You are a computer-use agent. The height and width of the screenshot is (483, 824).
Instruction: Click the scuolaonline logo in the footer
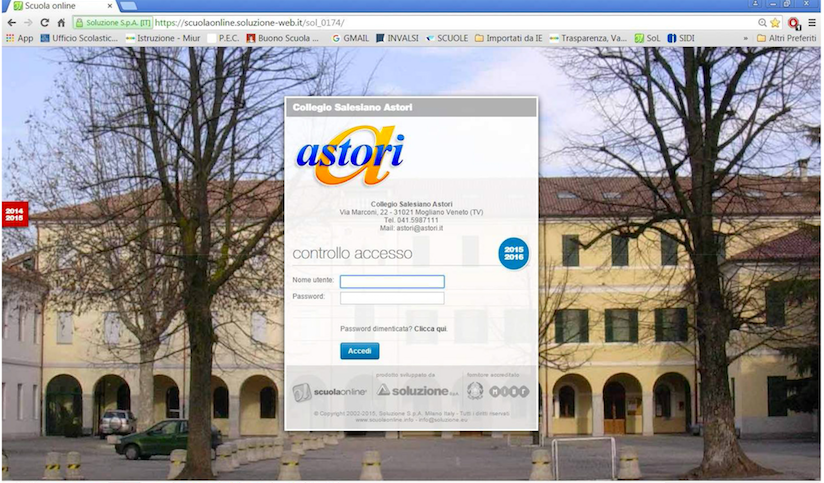(x=329, y=392)
